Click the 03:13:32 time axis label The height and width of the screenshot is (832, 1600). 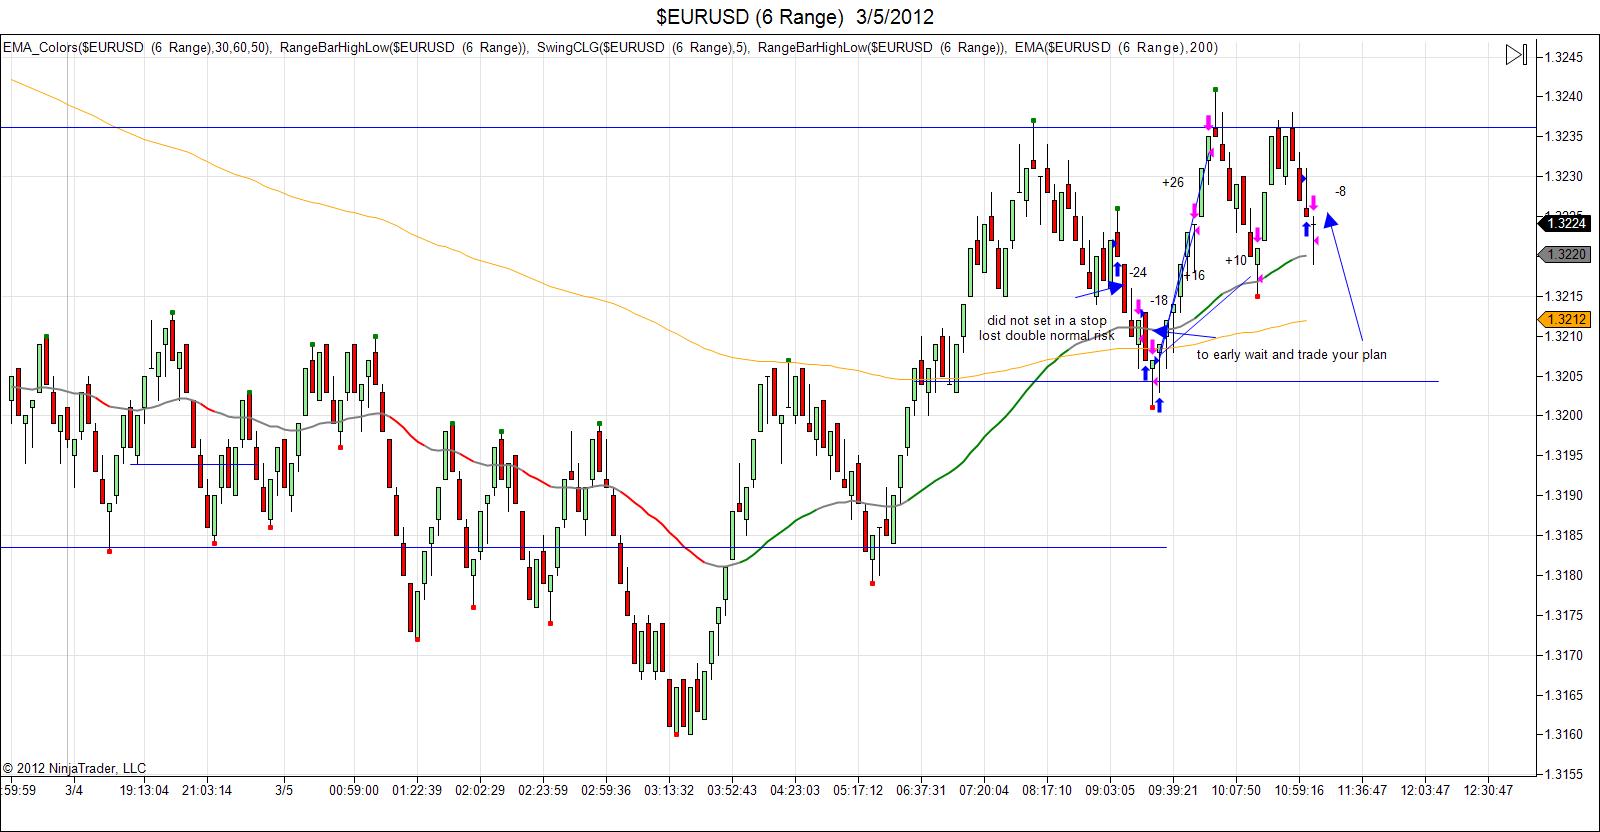(668, 790)
